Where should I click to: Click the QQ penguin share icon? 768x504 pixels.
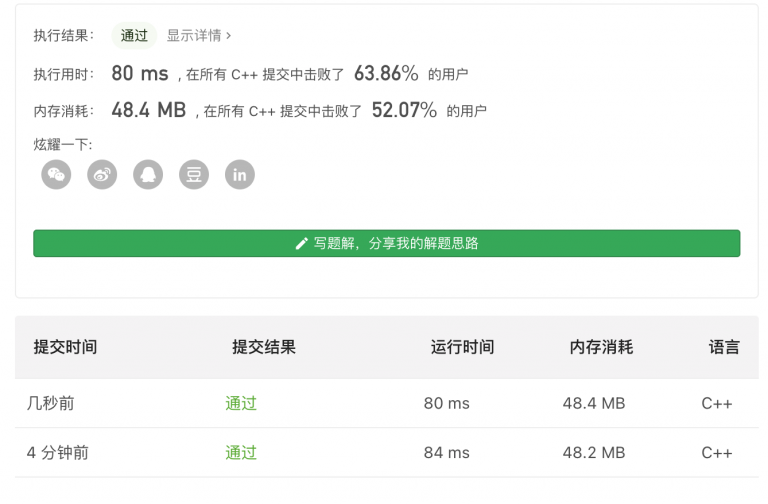click(x=148, y=175)
